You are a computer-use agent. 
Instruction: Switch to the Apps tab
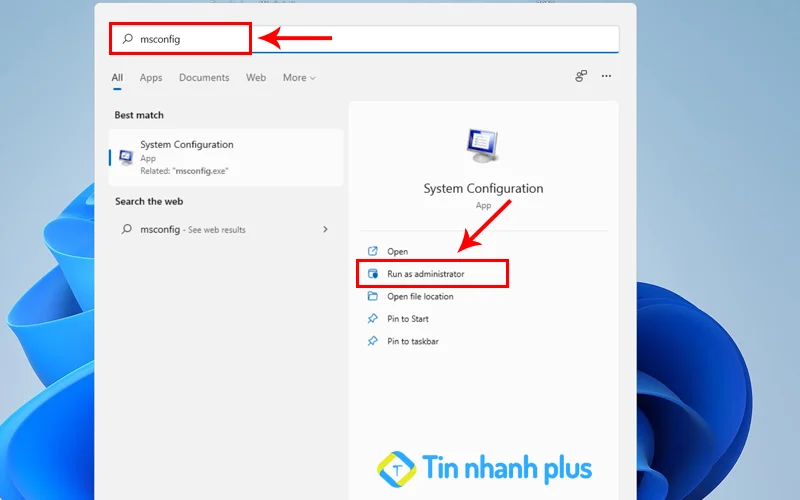coord(151,78)
